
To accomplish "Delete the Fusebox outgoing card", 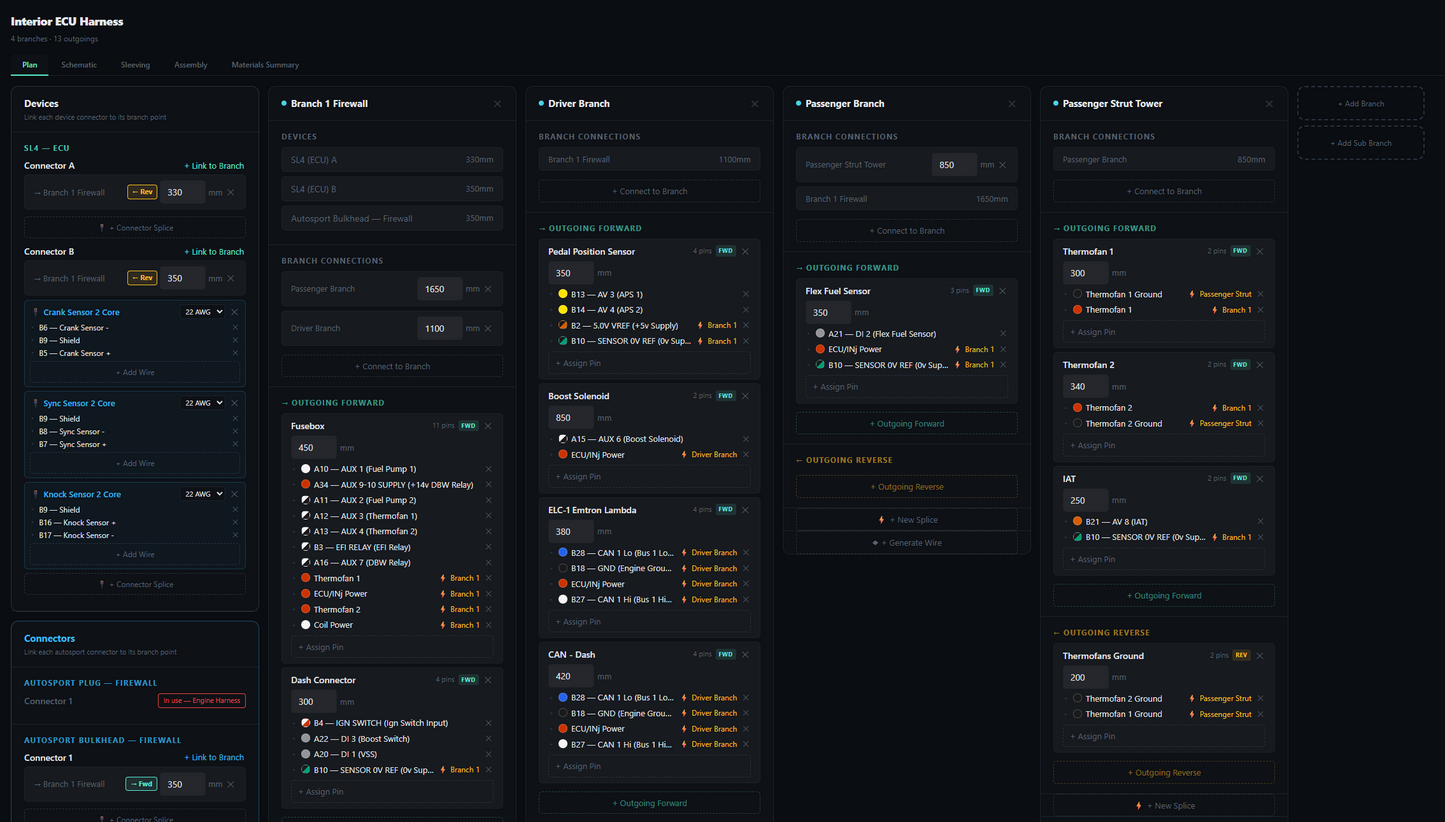I will pyautogui.click(x=488, y=426).
